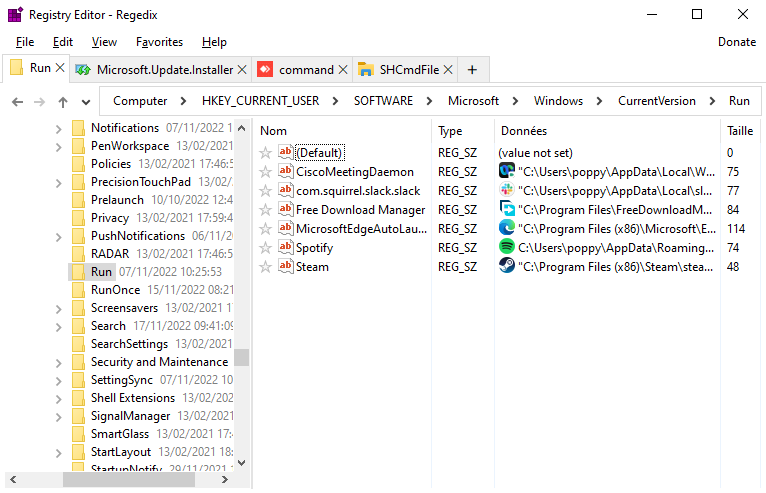Click the Steam app icon in data column
Viewport: 766px width, 493px height.
pos(507,266)
